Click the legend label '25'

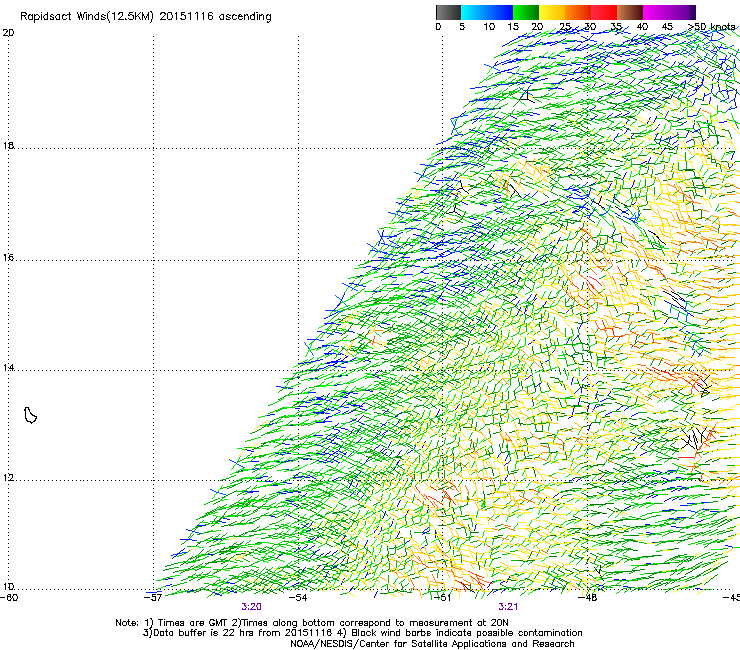pyautogui.click(x=565, y=27)
